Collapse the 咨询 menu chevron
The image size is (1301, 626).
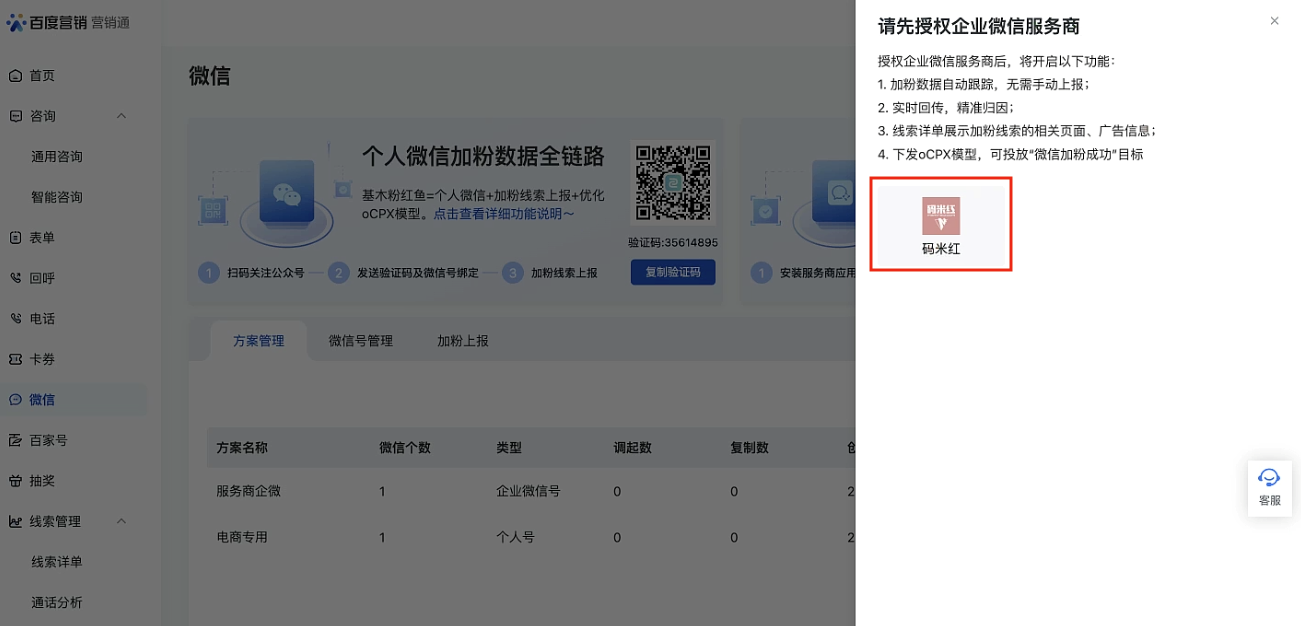122,116
